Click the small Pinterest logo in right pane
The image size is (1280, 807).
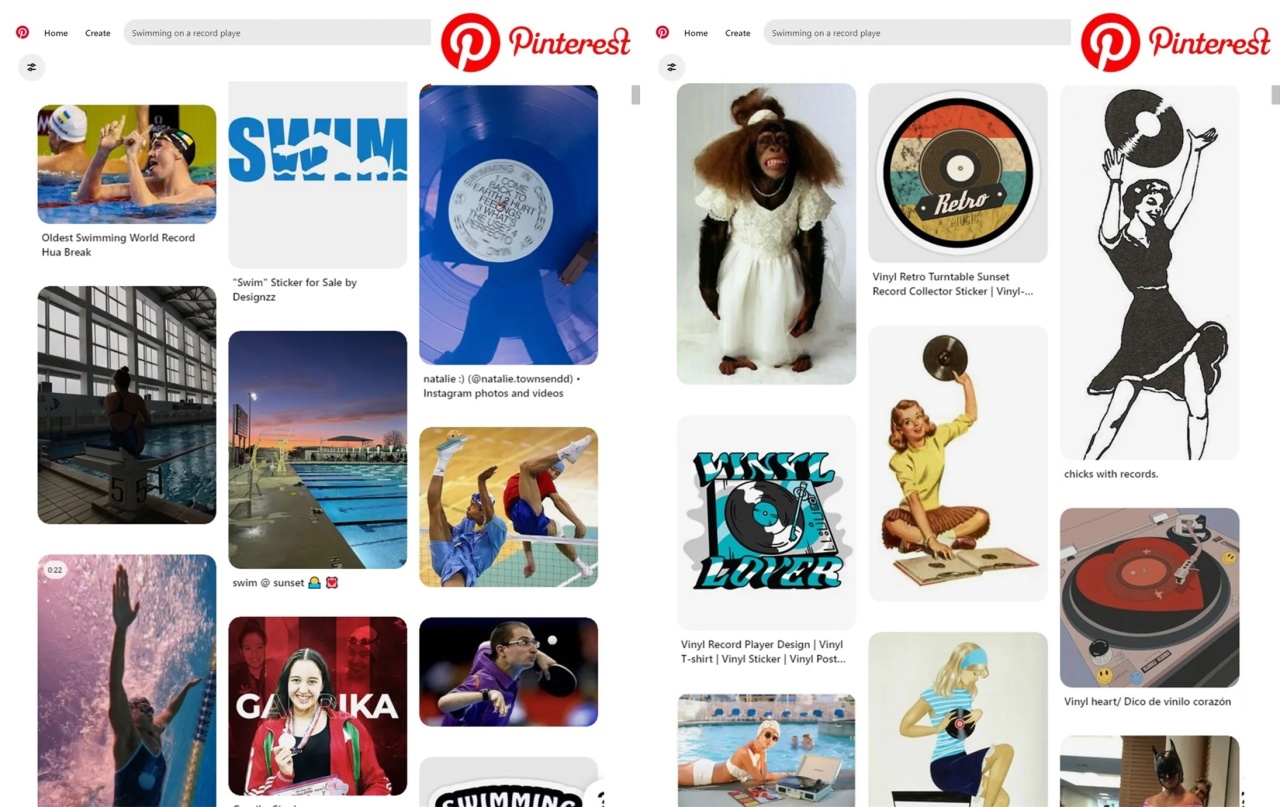pyautogui.click(x=662, y=32)
